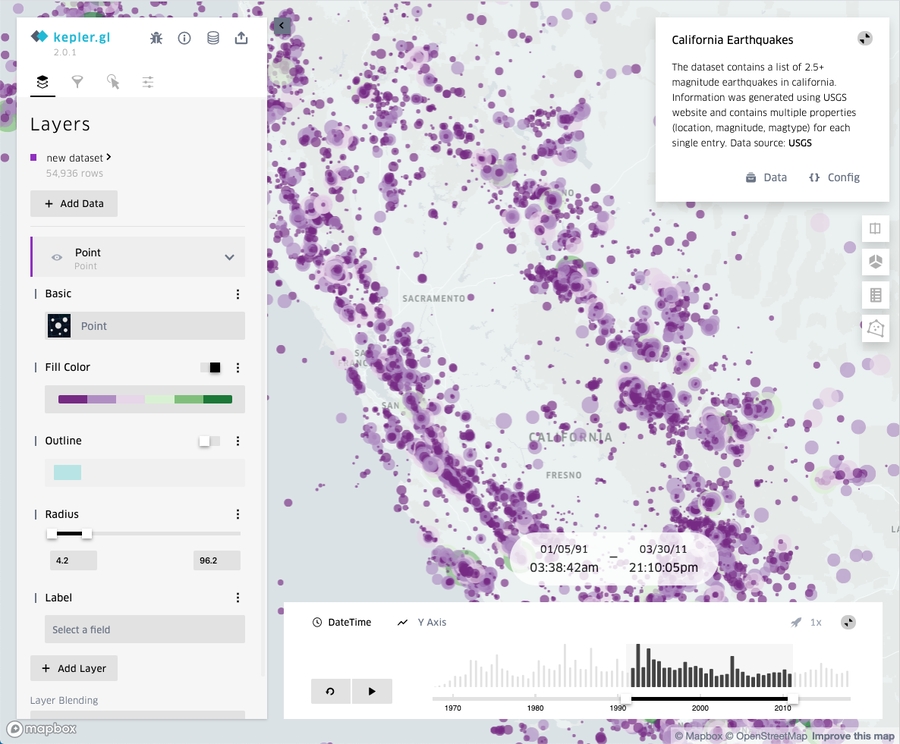Open the Fill Color palette bar

coord(144,400)
